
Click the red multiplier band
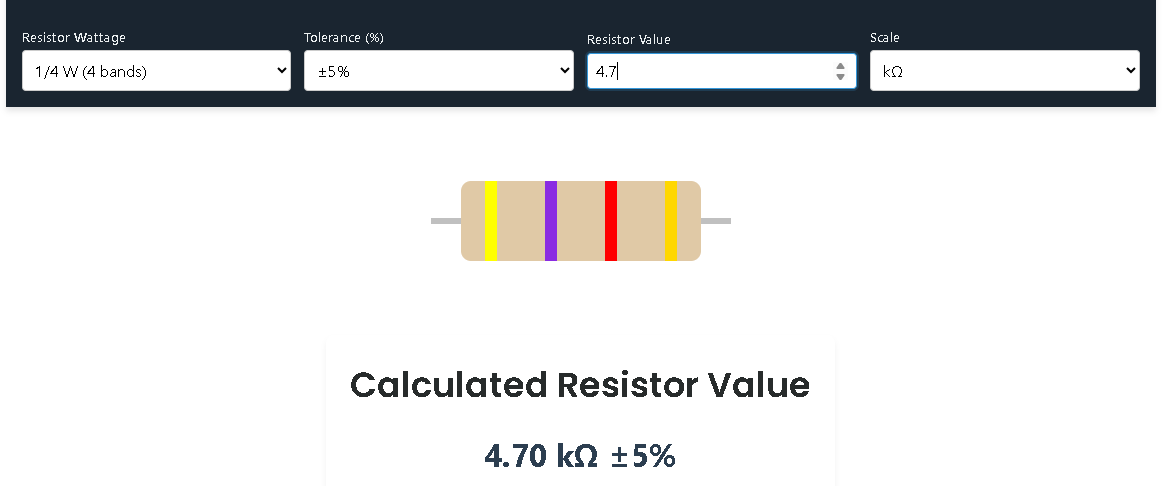[611, 221]
